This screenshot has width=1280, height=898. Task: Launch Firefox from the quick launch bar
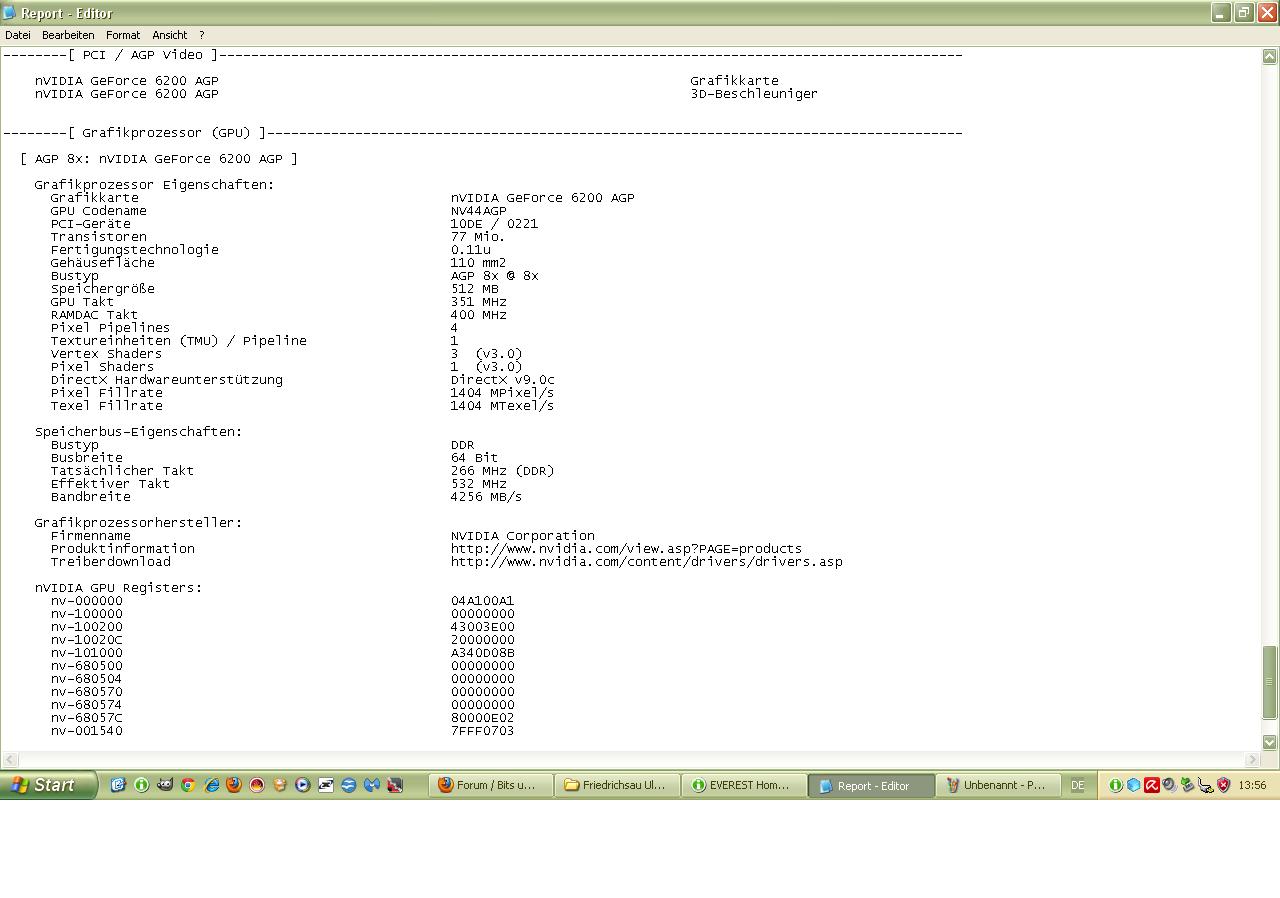(234, 785)
